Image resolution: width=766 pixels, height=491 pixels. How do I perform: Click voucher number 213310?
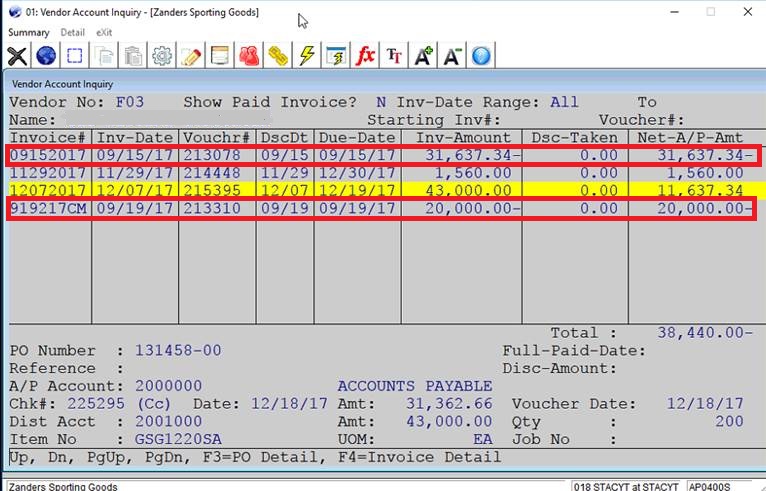click(212, 209)
